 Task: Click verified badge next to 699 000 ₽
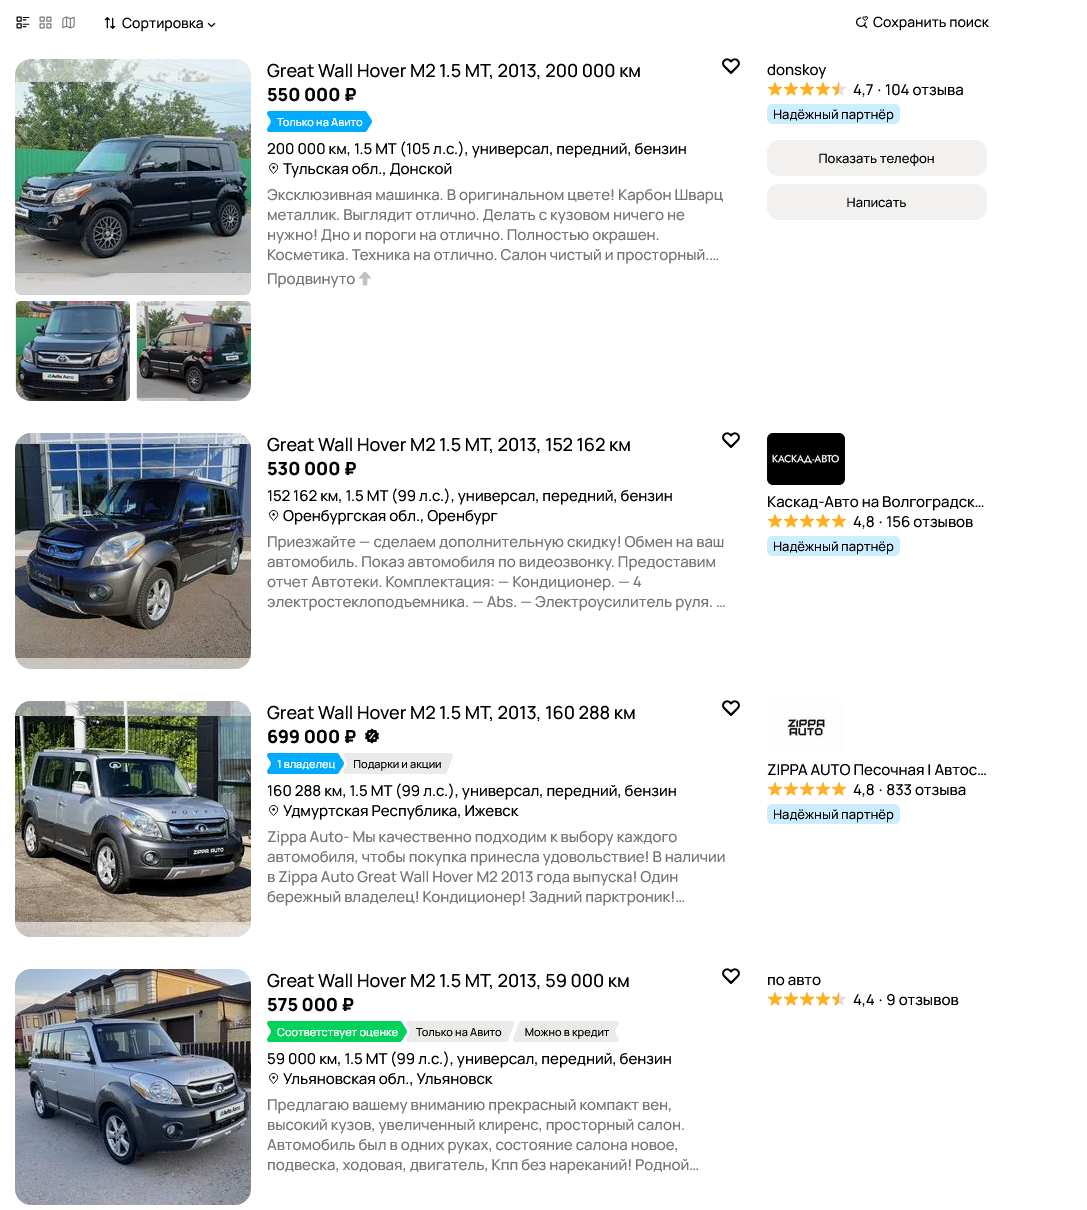point(372,736)
